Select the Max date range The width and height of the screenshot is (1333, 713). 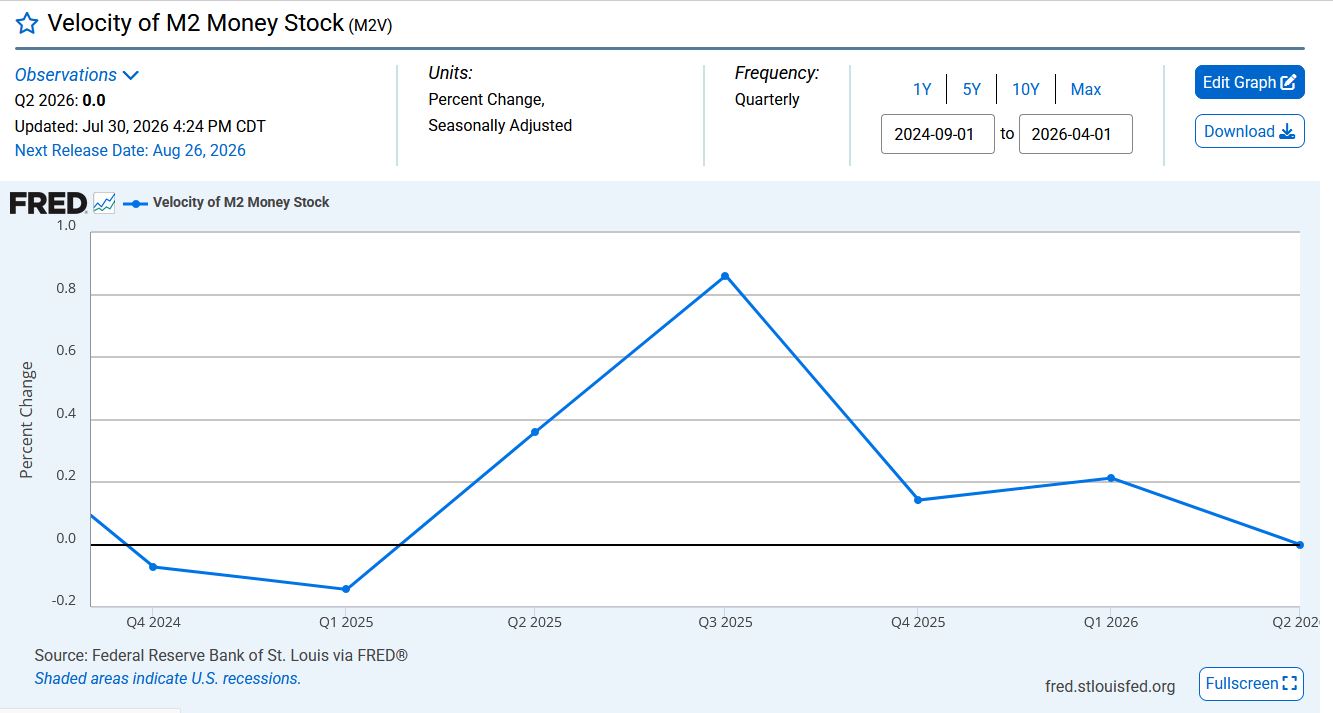click(x=1086, y=89)
